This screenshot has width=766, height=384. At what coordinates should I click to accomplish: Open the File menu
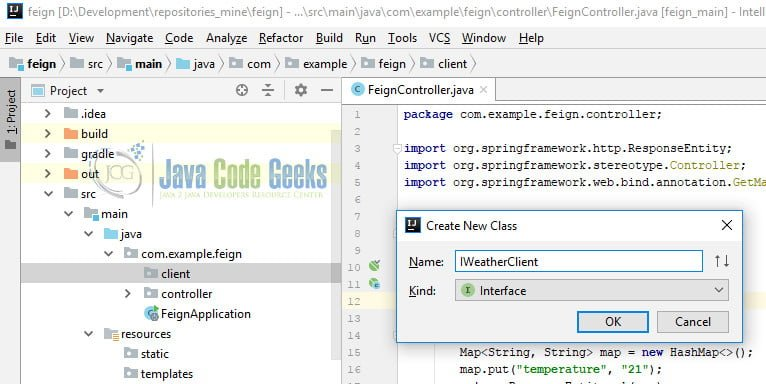[14, 38]
